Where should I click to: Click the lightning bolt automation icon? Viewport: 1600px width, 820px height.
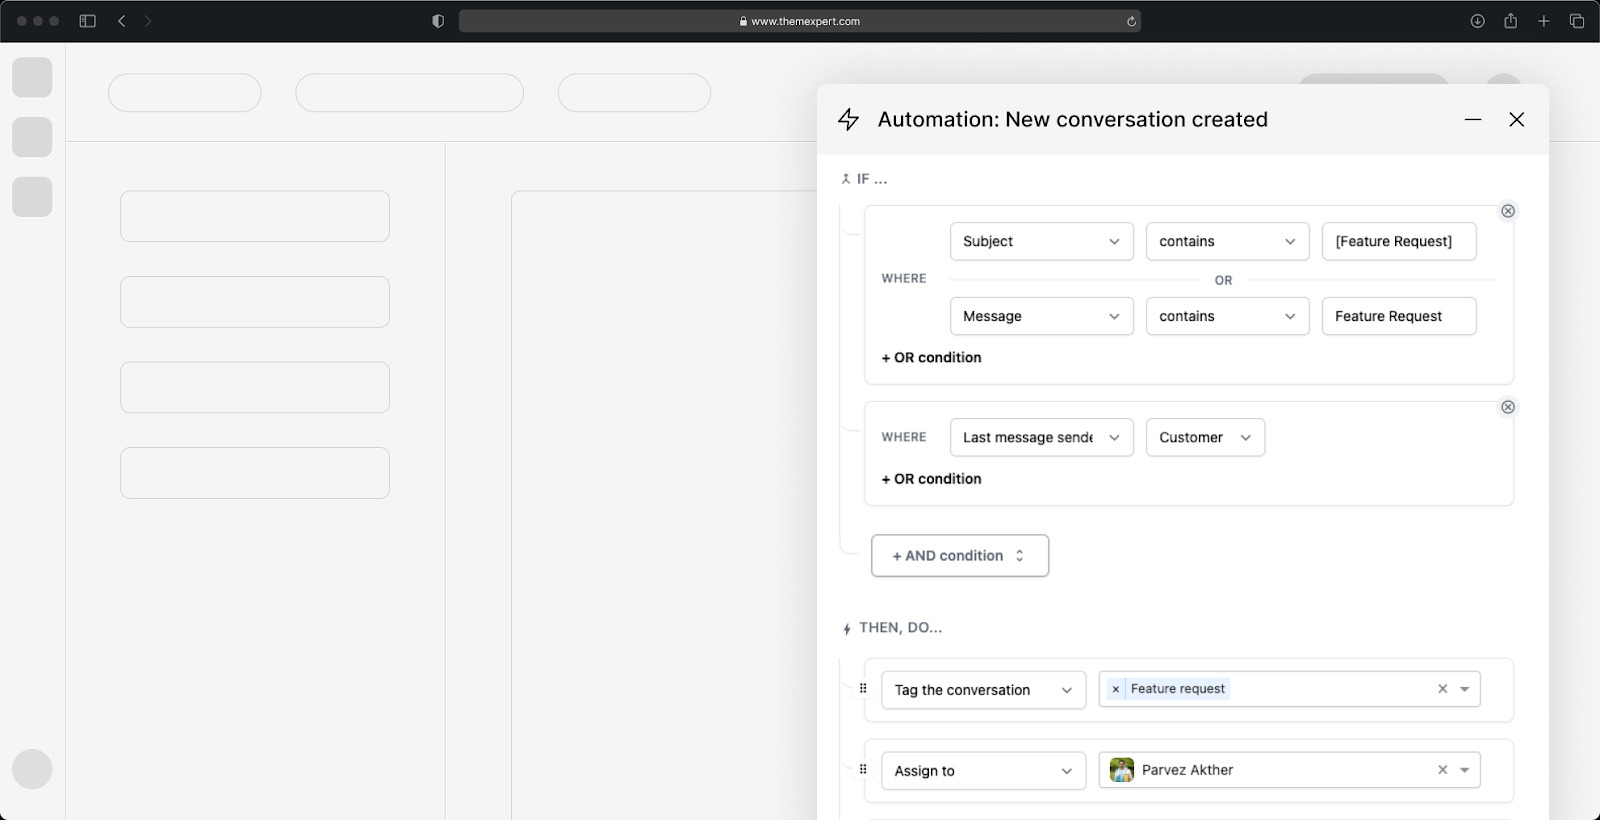click(x=848, y=120)
